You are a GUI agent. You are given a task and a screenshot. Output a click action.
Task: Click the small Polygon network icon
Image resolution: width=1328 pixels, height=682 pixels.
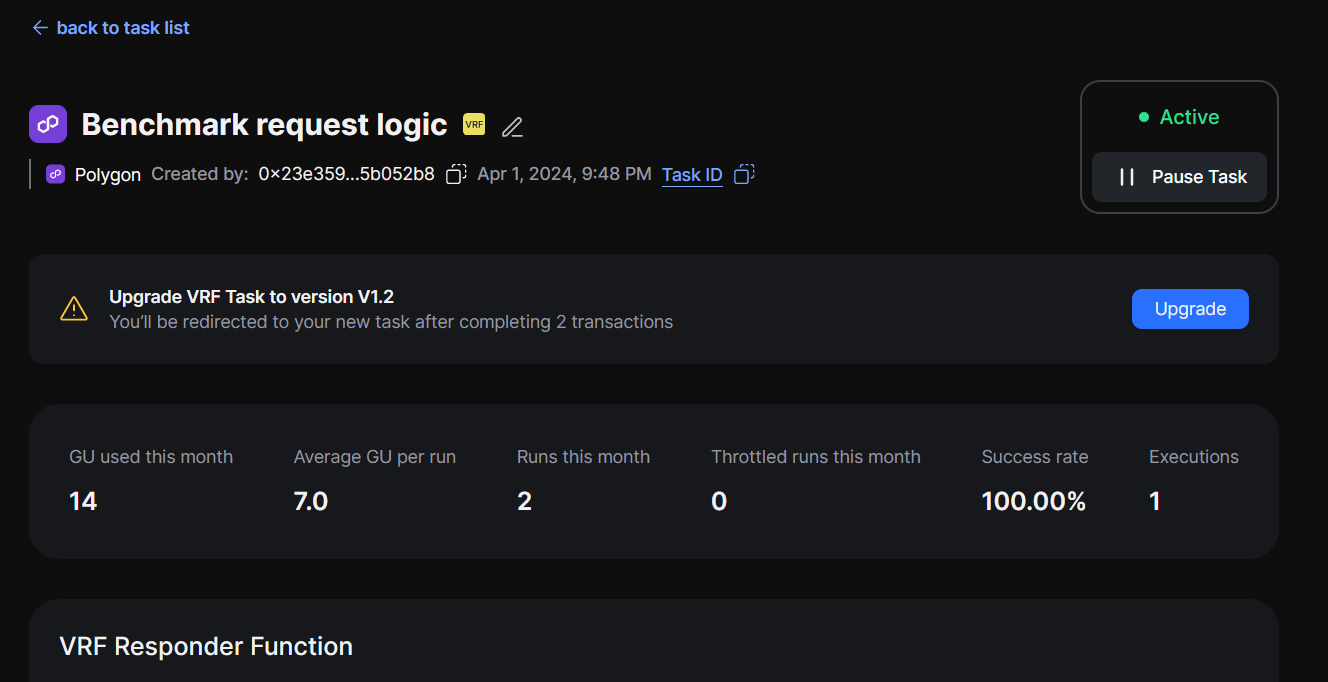pos(55,174)
